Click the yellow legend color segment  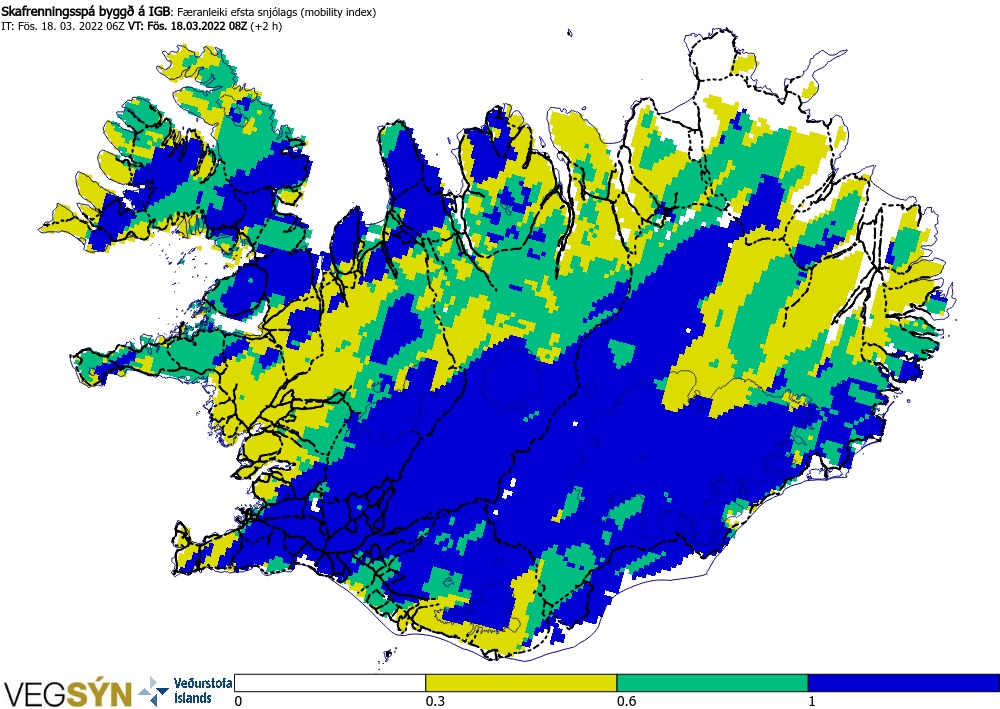(x=521, y=683)
